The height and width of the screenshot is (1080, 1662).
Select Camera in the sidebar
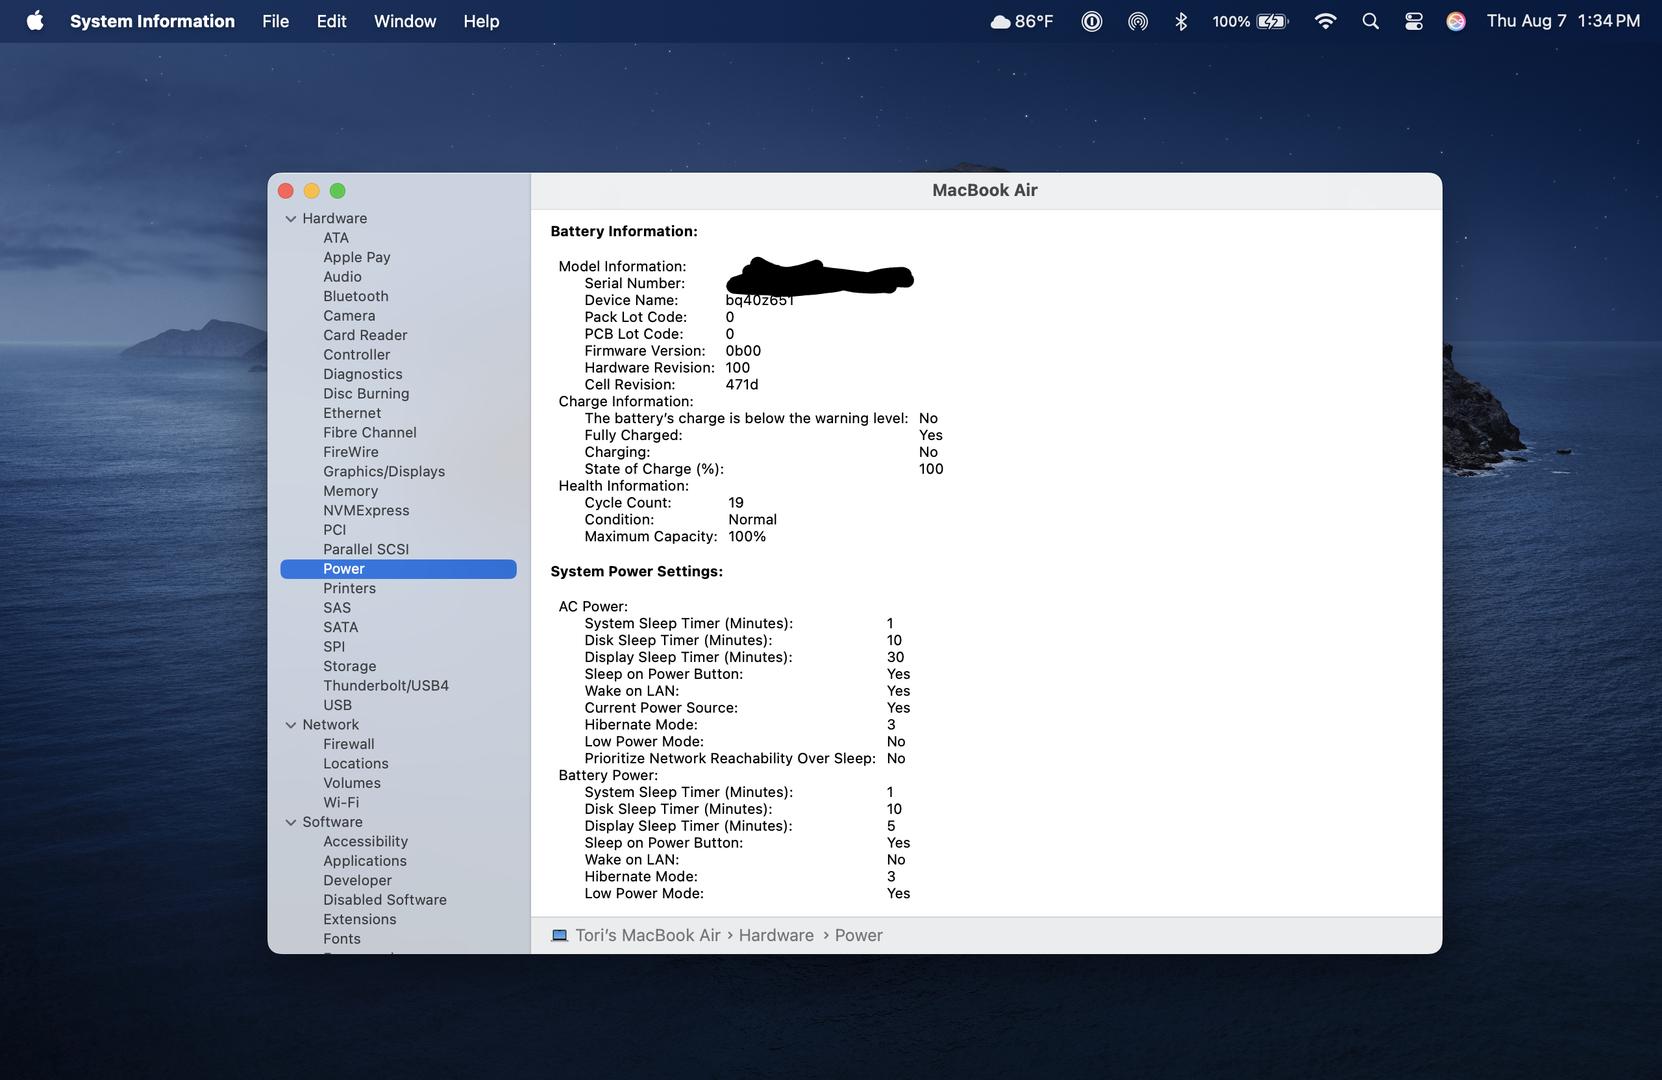(349, 316)
